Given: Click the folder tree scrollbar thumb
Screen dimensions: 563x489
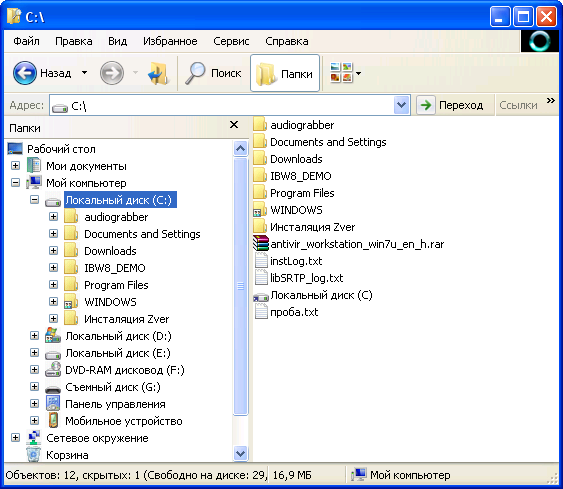Looking at the screenshot, I should 240,286.
